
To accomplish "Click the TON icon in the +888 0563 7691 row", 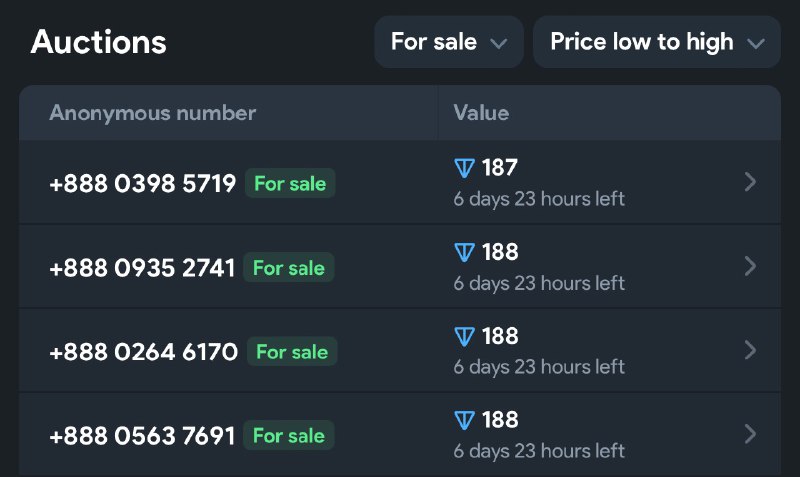I will [x=464, y=420].
